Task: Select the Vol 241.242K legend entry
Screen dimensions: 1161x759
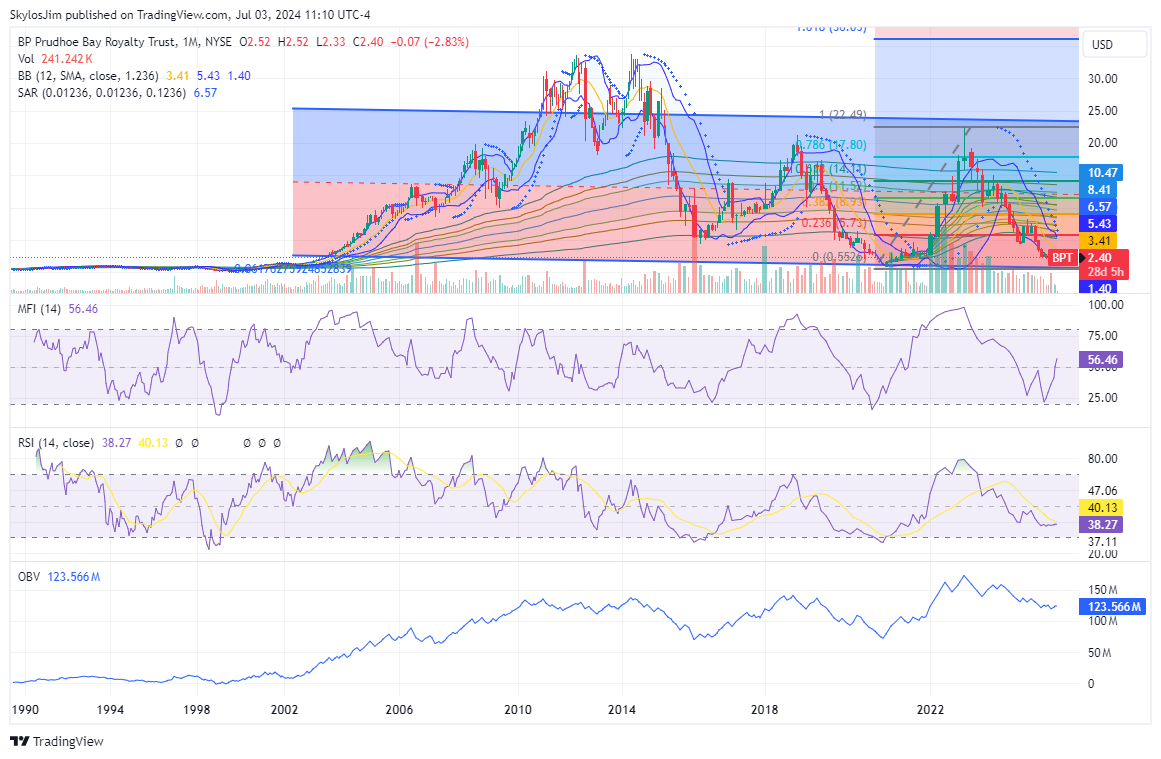Action: (x=56, y=58)
